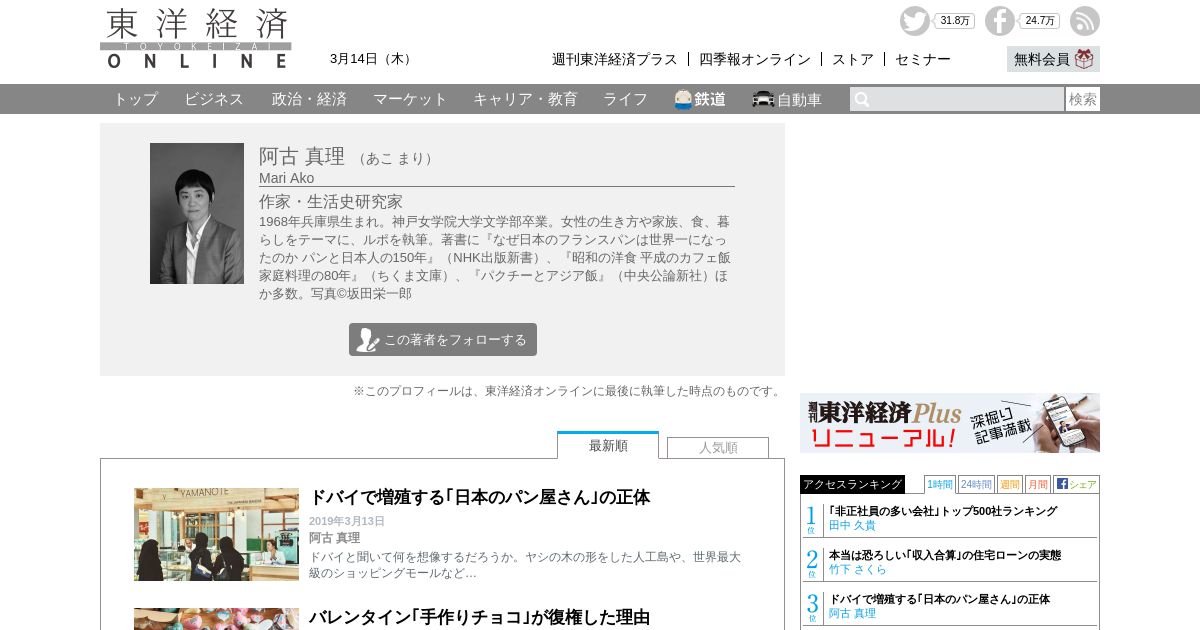
Task: Open the 政治・経済 menu section
Action: point(309,99)
